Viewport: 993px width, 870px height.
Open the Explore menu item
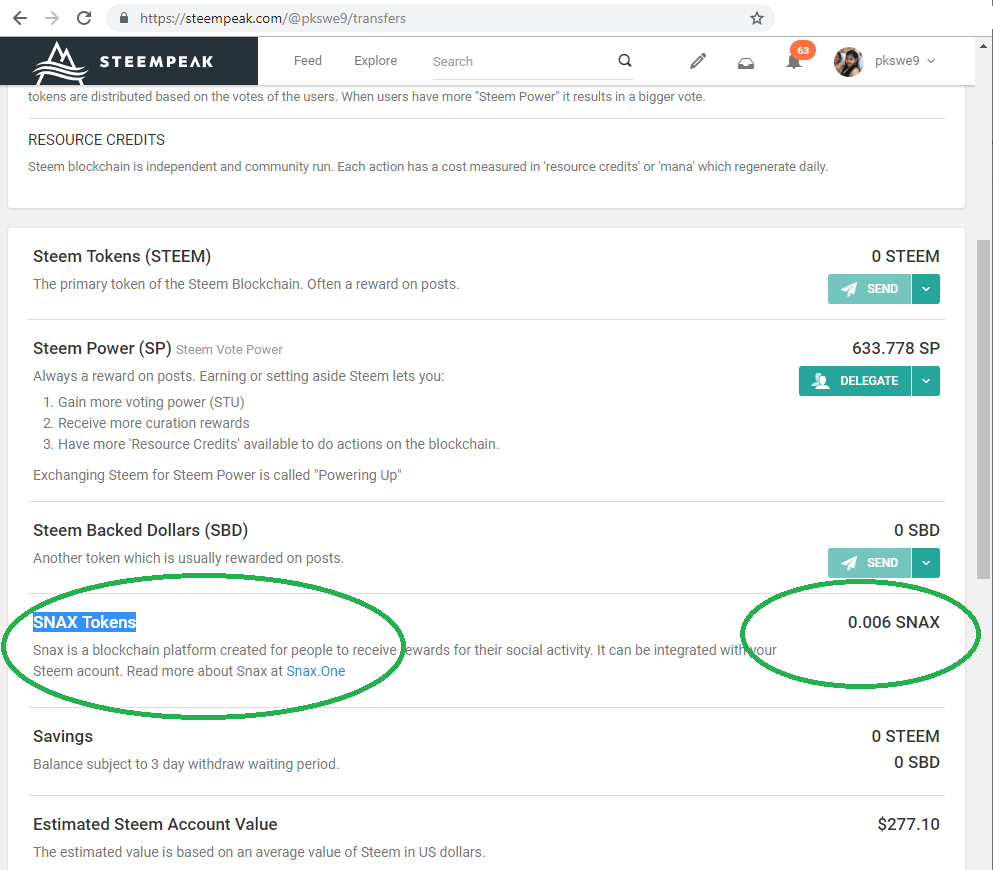coord(376,60)
